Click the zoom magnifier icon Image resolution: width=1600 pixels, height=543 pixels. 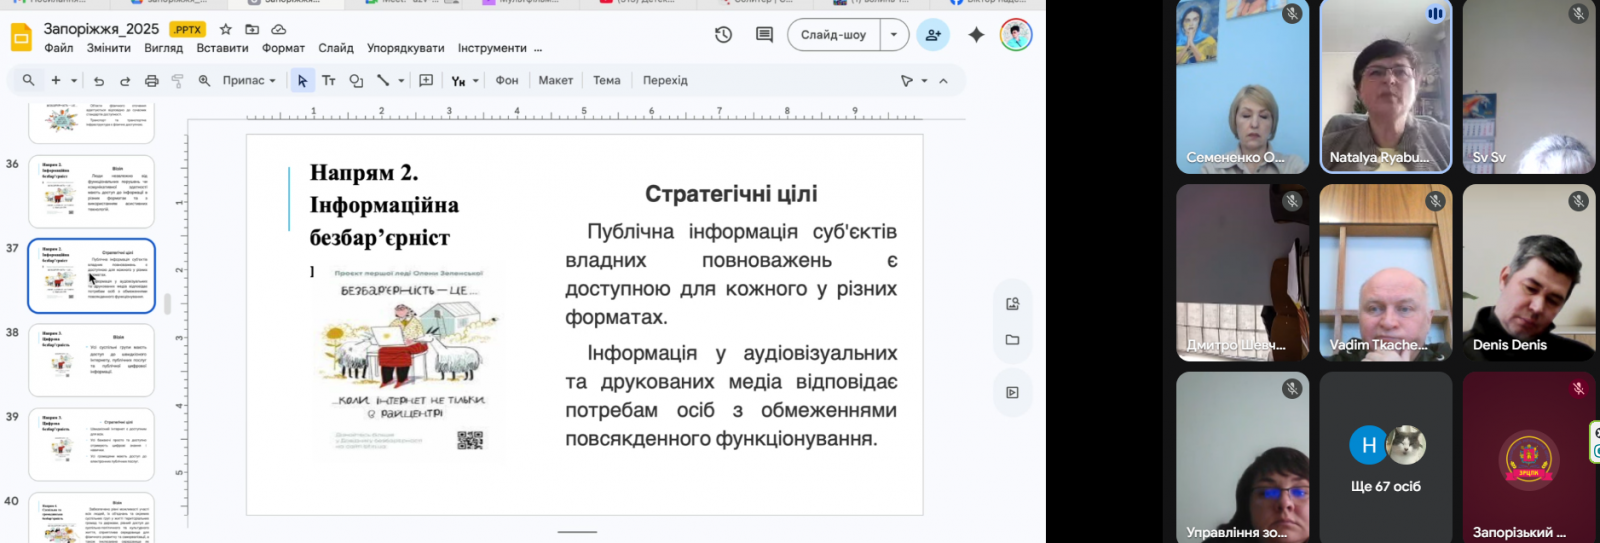(204, 81)
